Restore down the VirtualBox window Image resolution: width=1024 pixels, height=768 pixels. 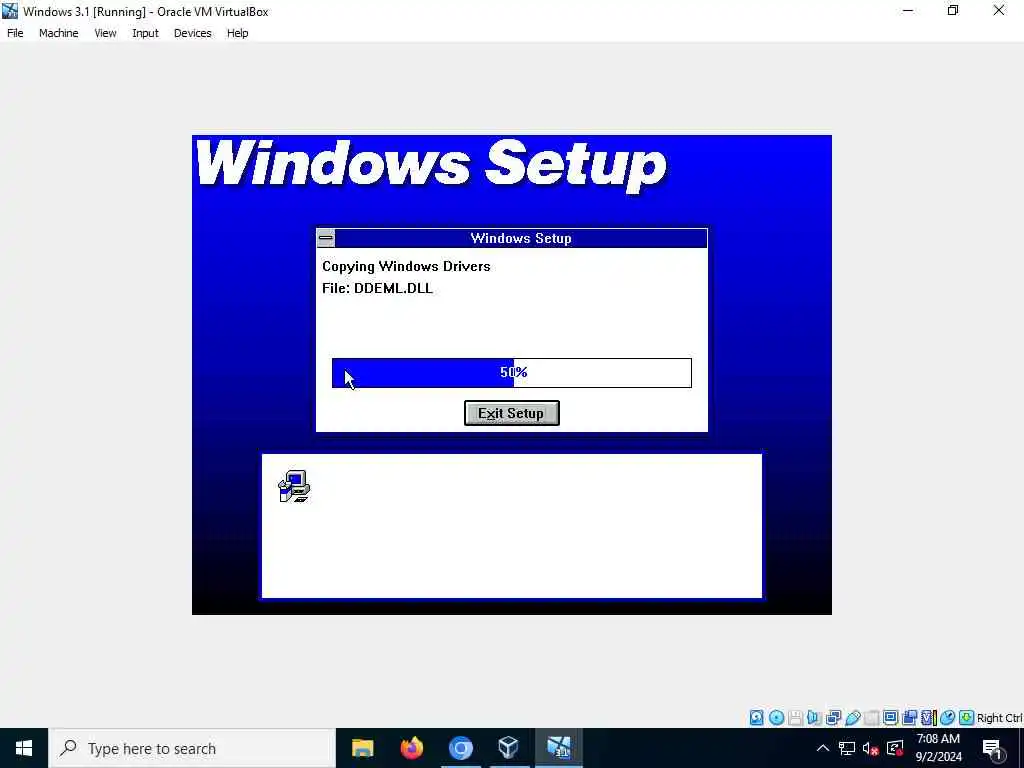pos(953,10)
